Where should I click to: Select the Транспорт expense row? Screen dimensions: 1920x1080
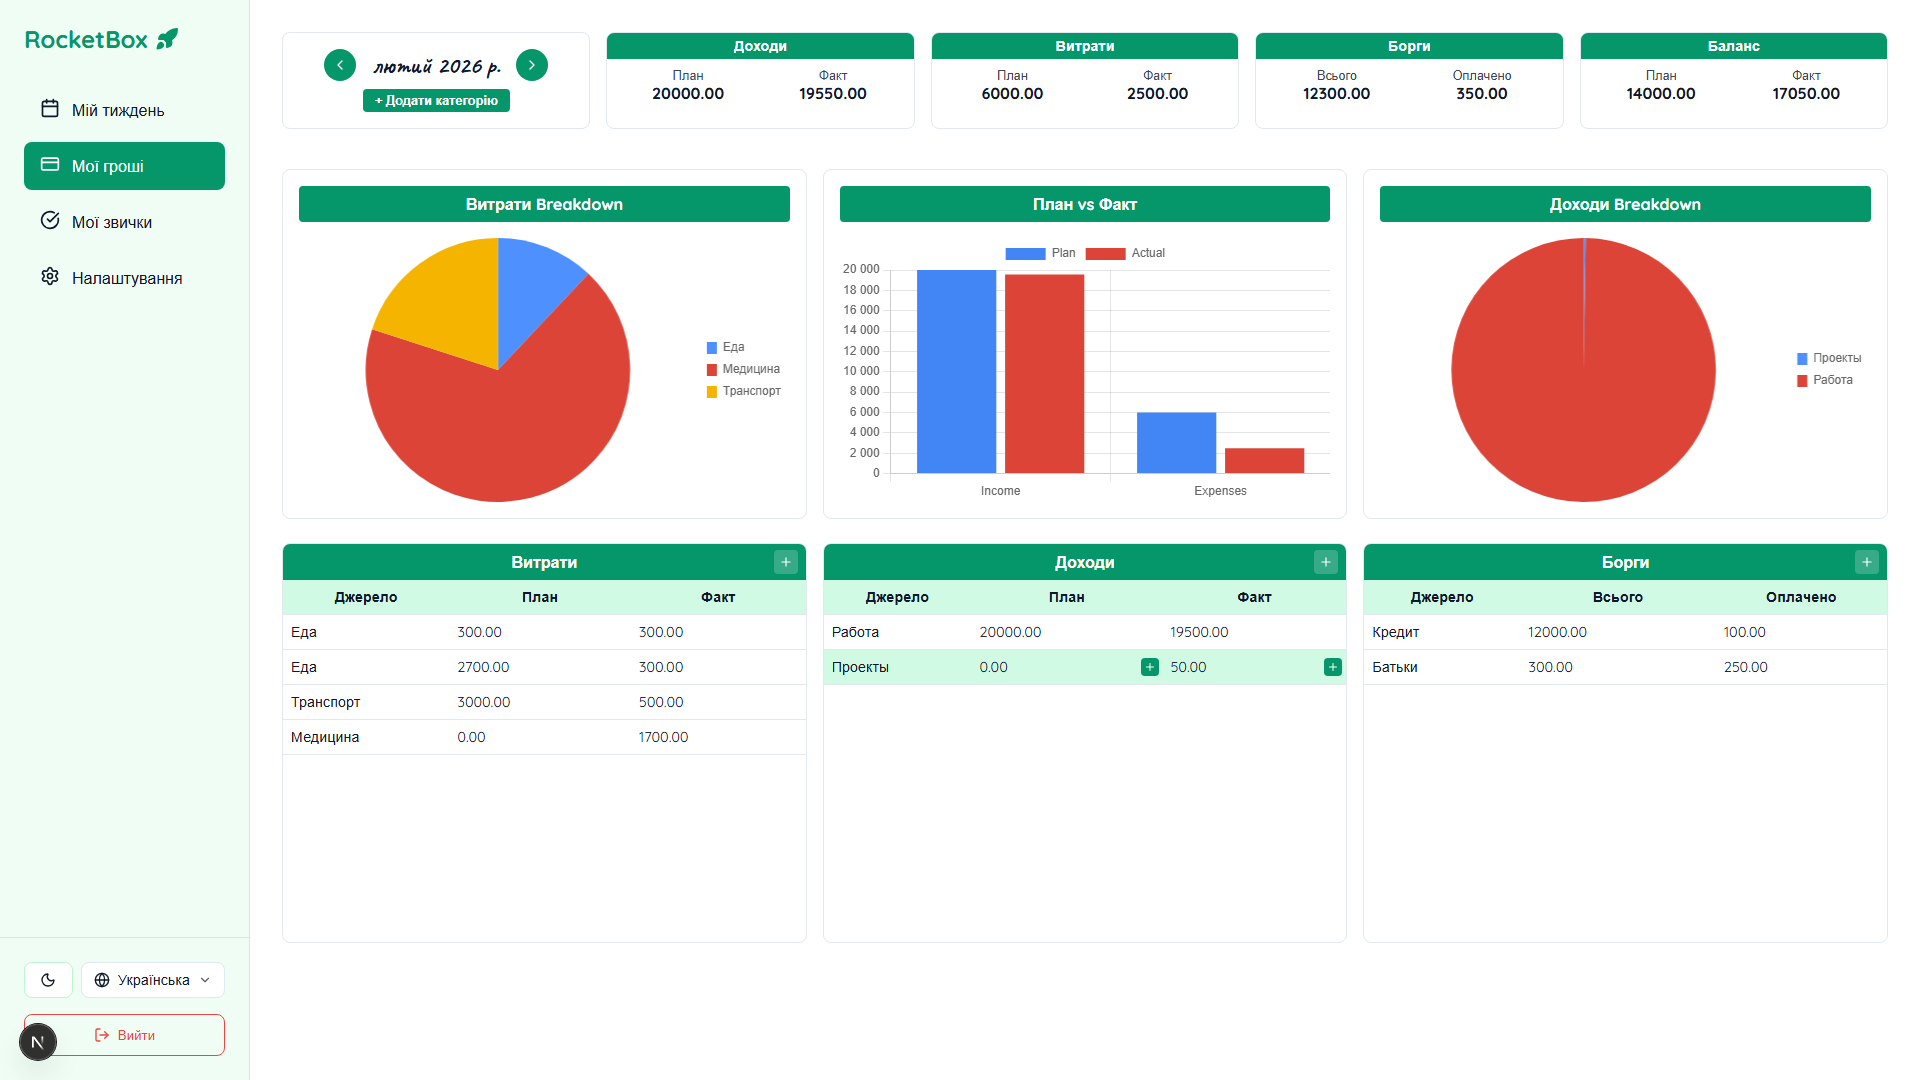[x=544, y=702]
